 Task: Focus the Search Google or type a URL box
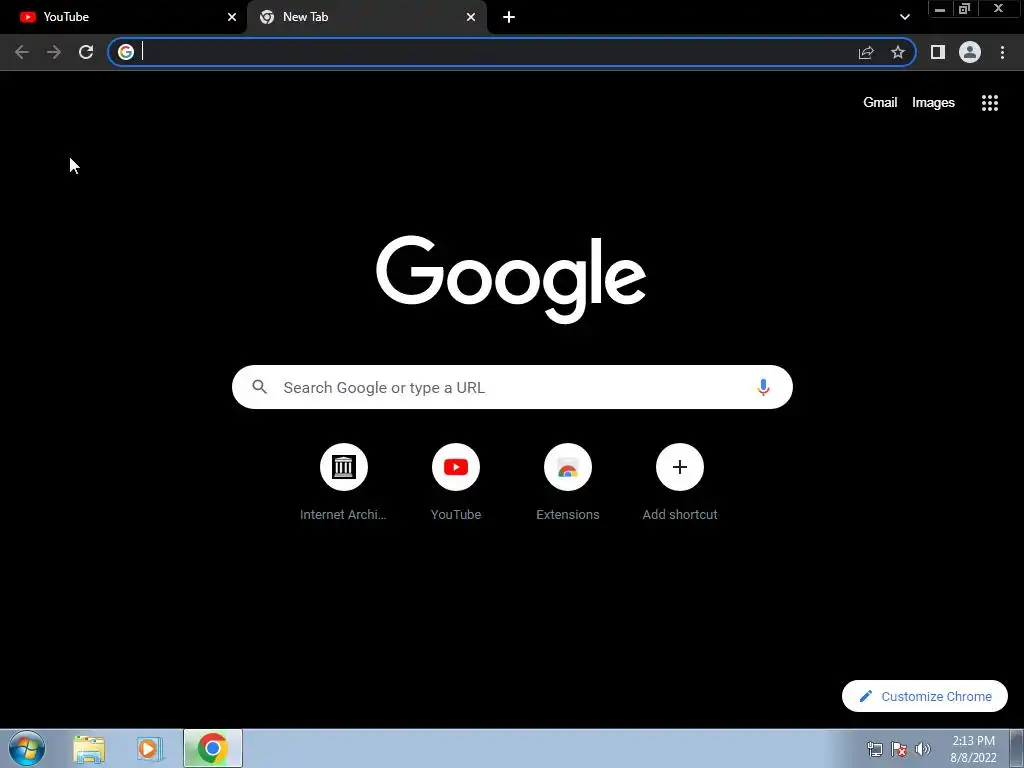512,387
